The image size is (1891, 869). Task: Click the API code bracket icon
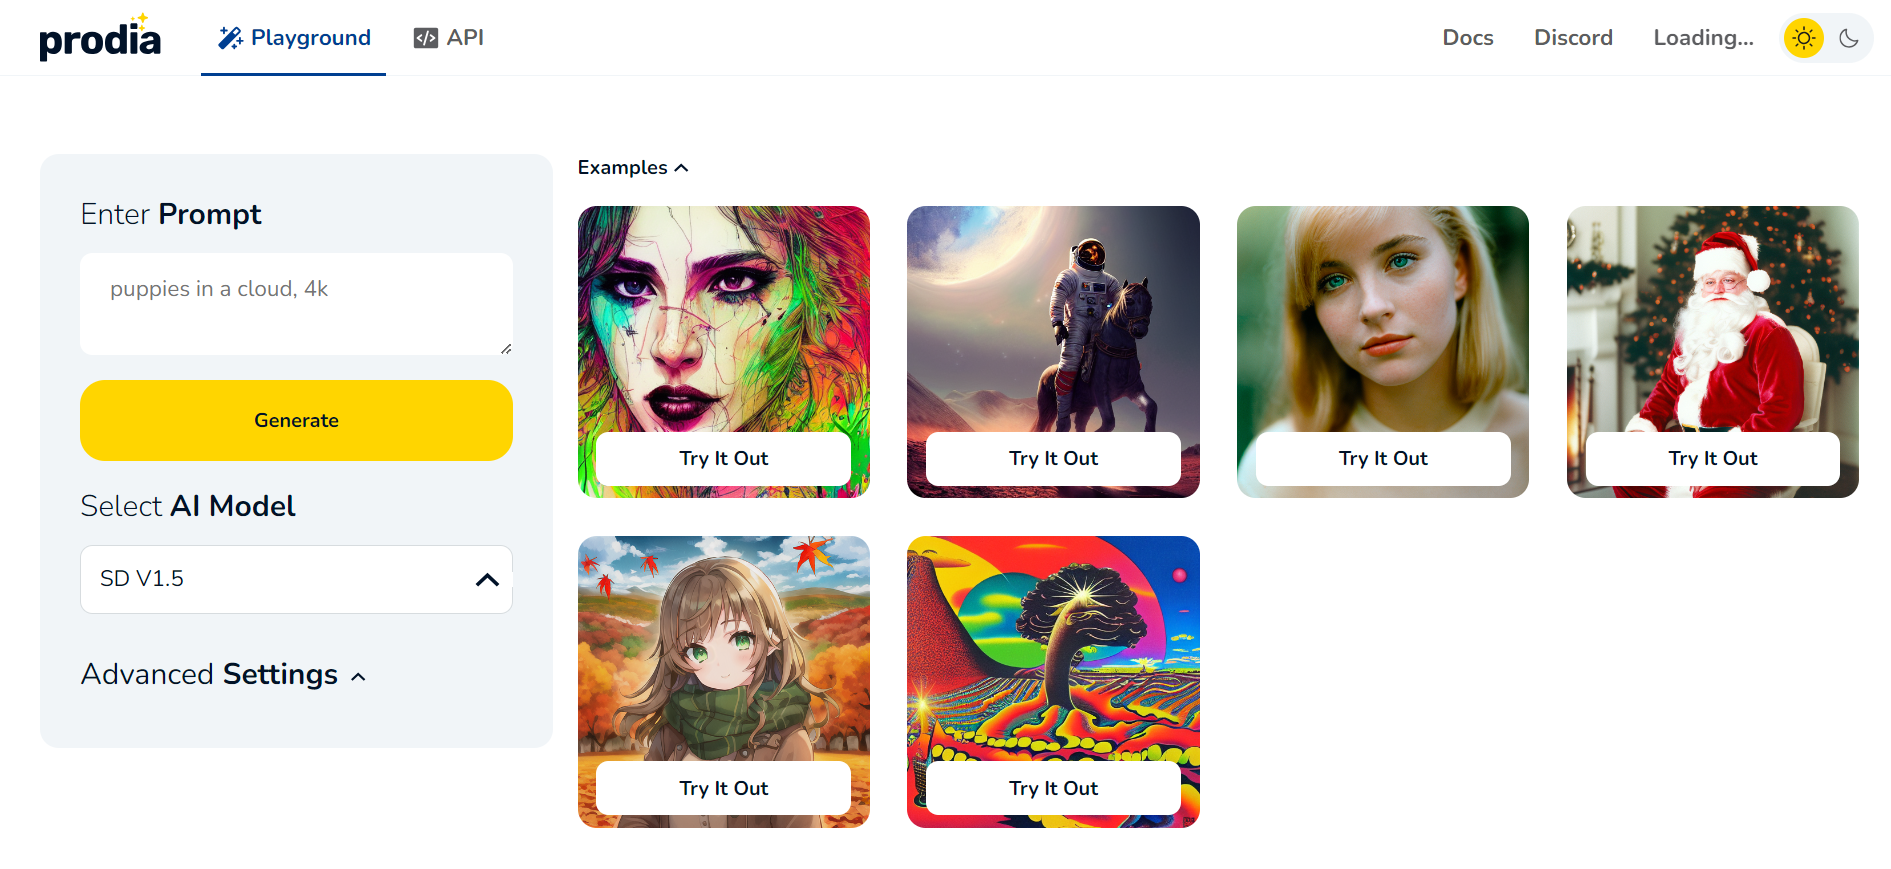point(426,38)
